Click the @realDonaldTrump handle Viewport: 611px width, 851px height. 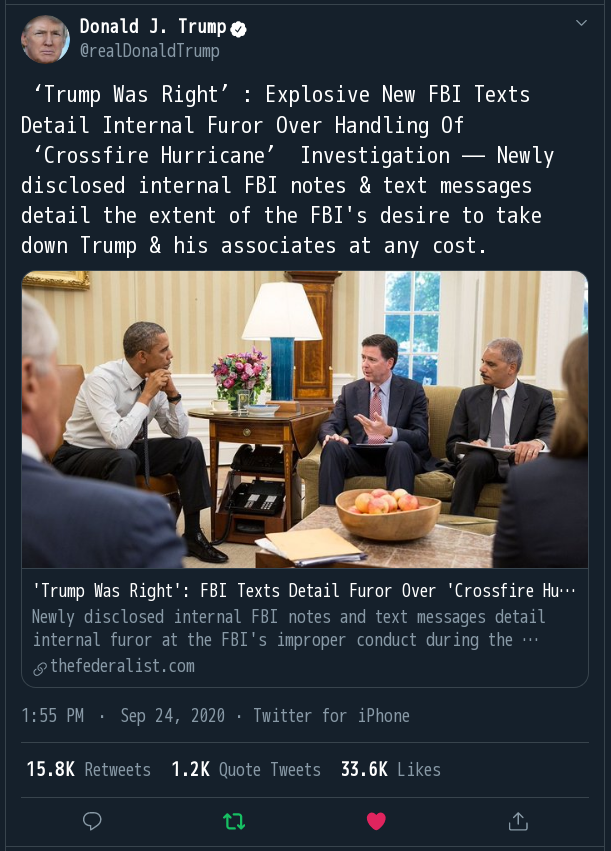click(x=149, y=50)
